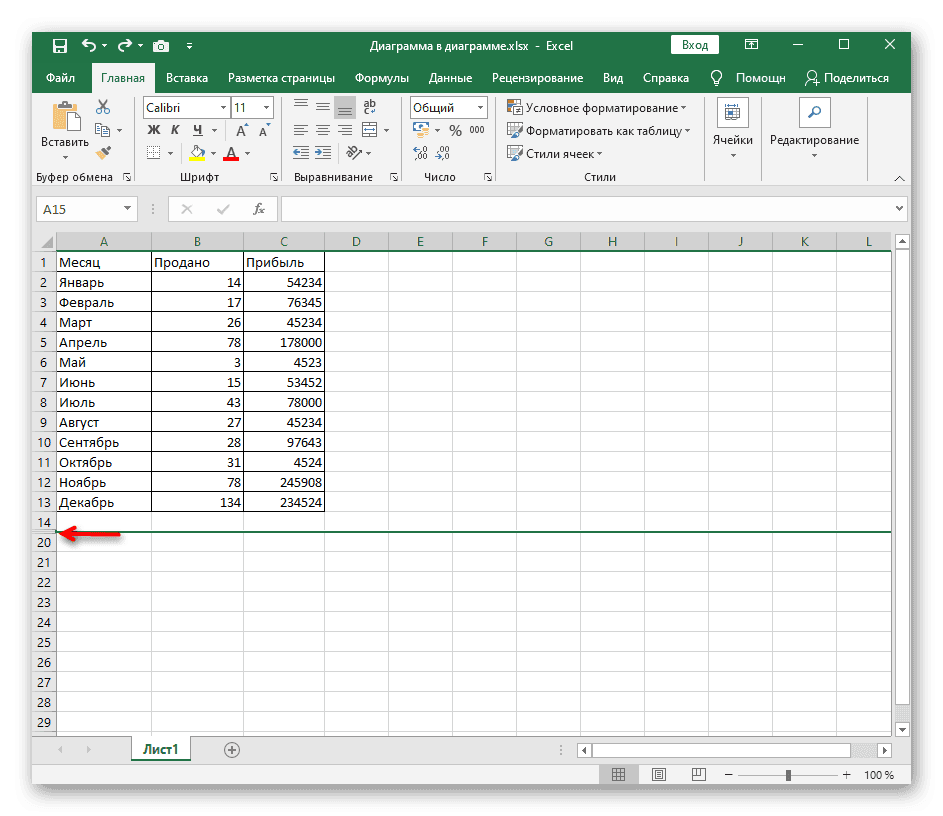
Task: Select the Format Painter brush
Action: click(x=103, y=152)
